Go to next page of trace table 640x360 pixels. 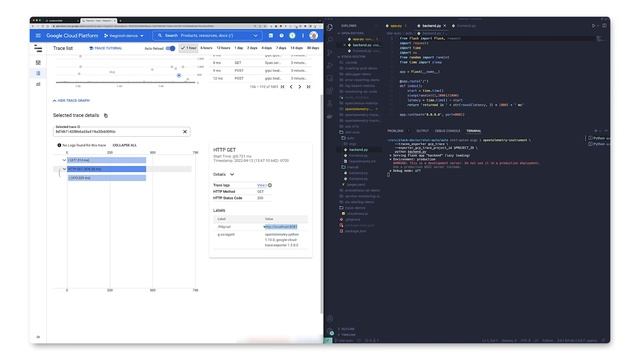click(300, 87)
